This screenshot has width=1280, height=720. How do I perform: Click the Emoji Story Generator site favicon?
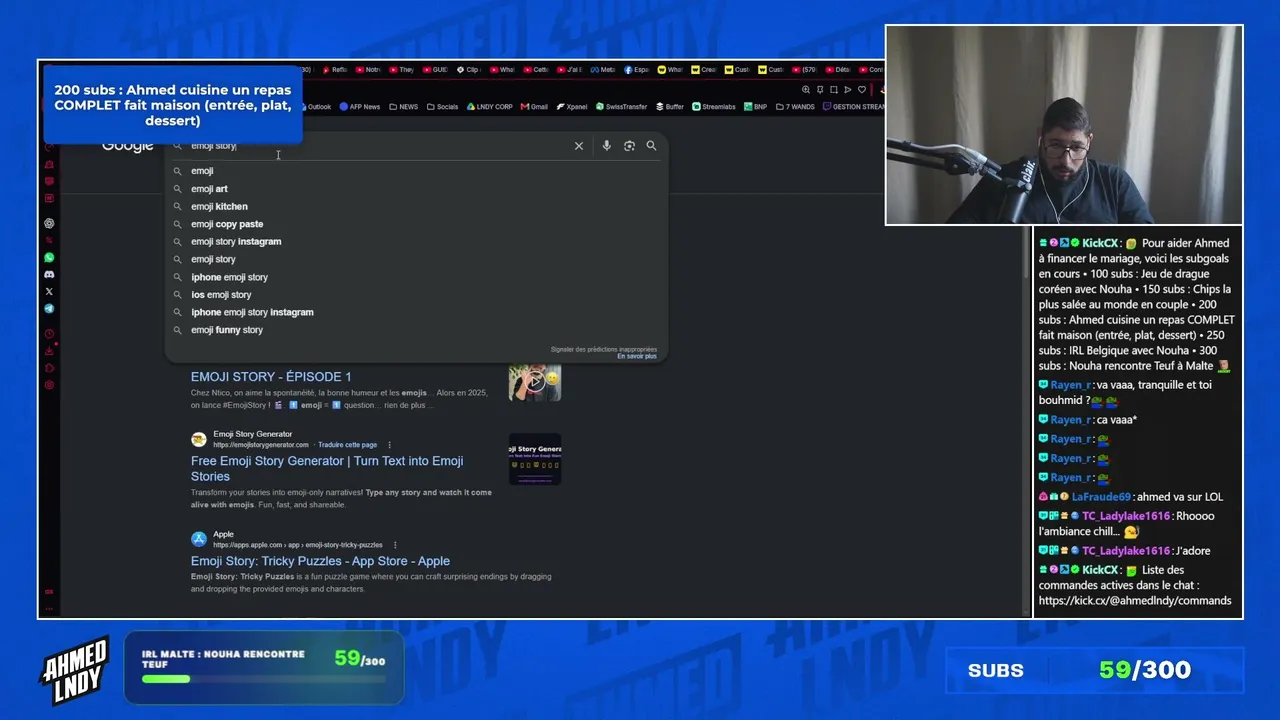point(199,439)
